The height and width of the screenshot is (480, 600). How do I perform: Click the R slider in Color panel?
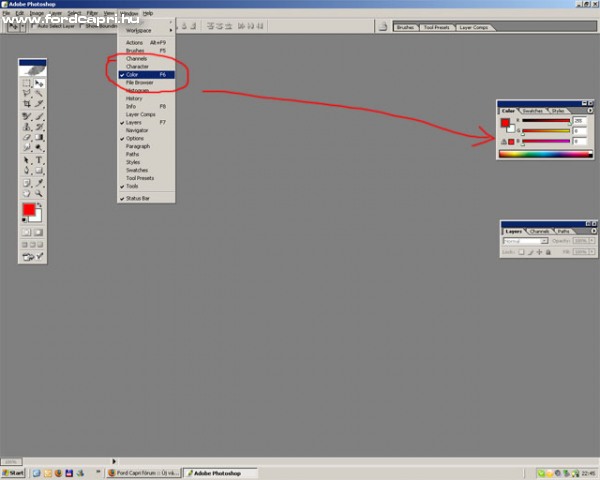(546, 121)
